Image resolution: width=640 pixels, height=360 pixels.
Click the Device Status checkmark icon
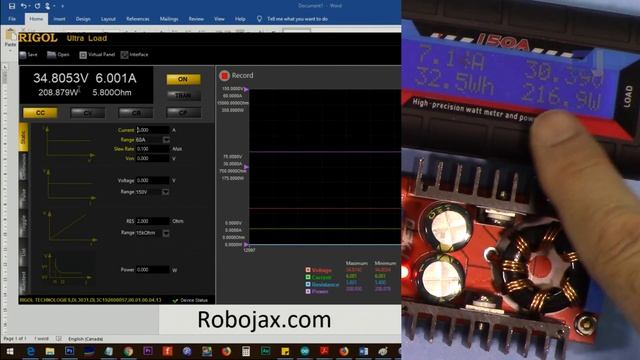[x=175, y=300]
